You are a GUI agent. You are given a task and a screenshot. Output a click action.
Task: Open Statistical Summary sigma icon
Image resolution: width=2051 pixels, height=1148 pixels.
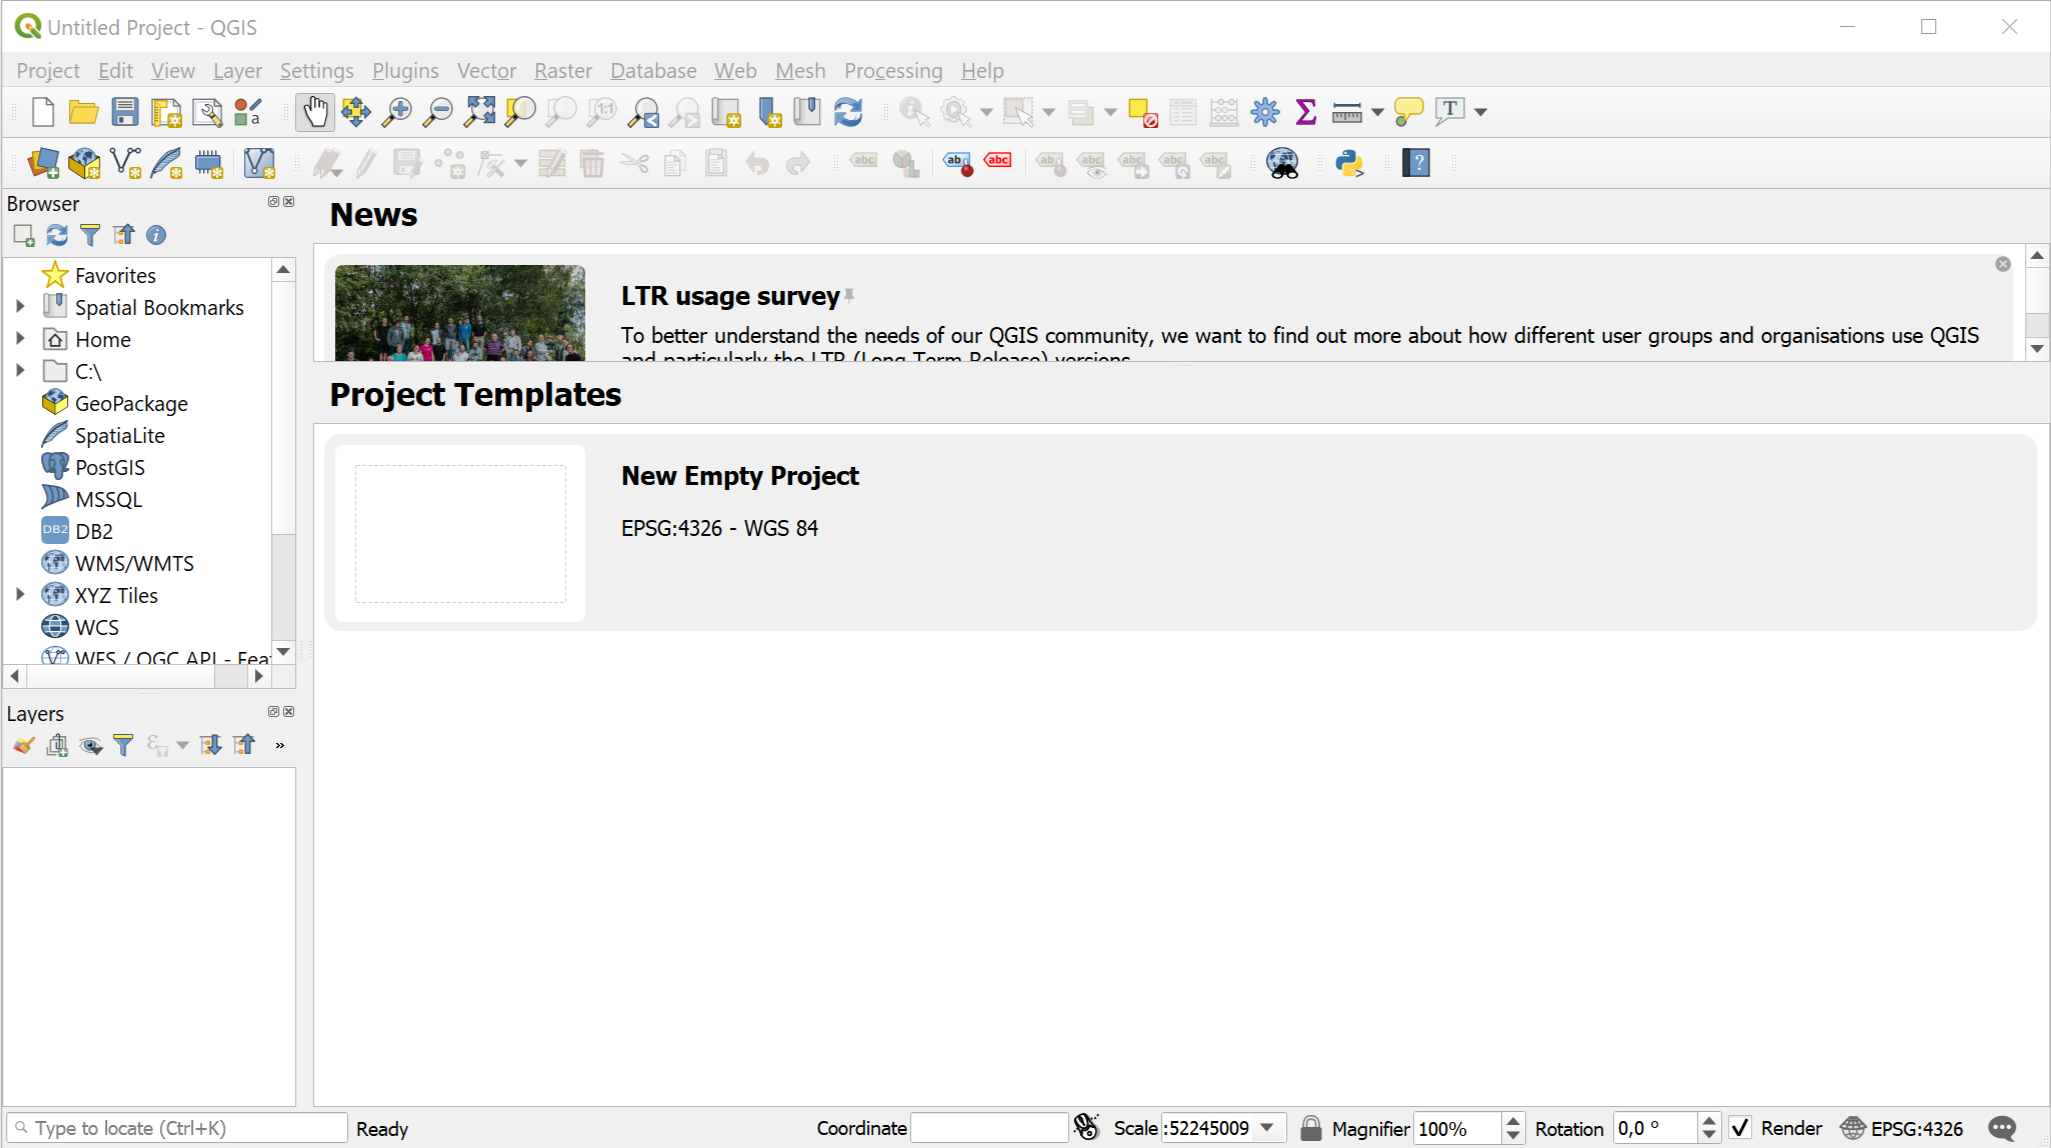pos(1305,112)
